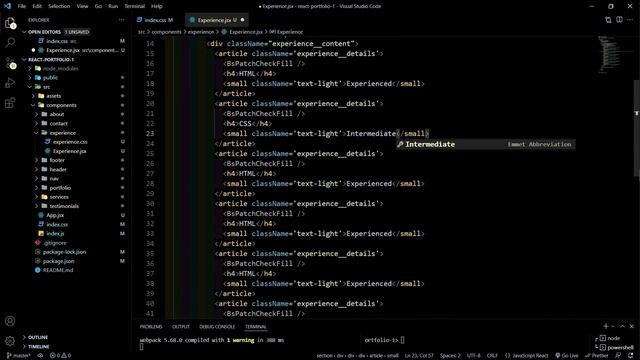The height and width of the screenshot is (360, 640).
Task: Maximize the terminal panel size
Action: [x=622, y=326]
